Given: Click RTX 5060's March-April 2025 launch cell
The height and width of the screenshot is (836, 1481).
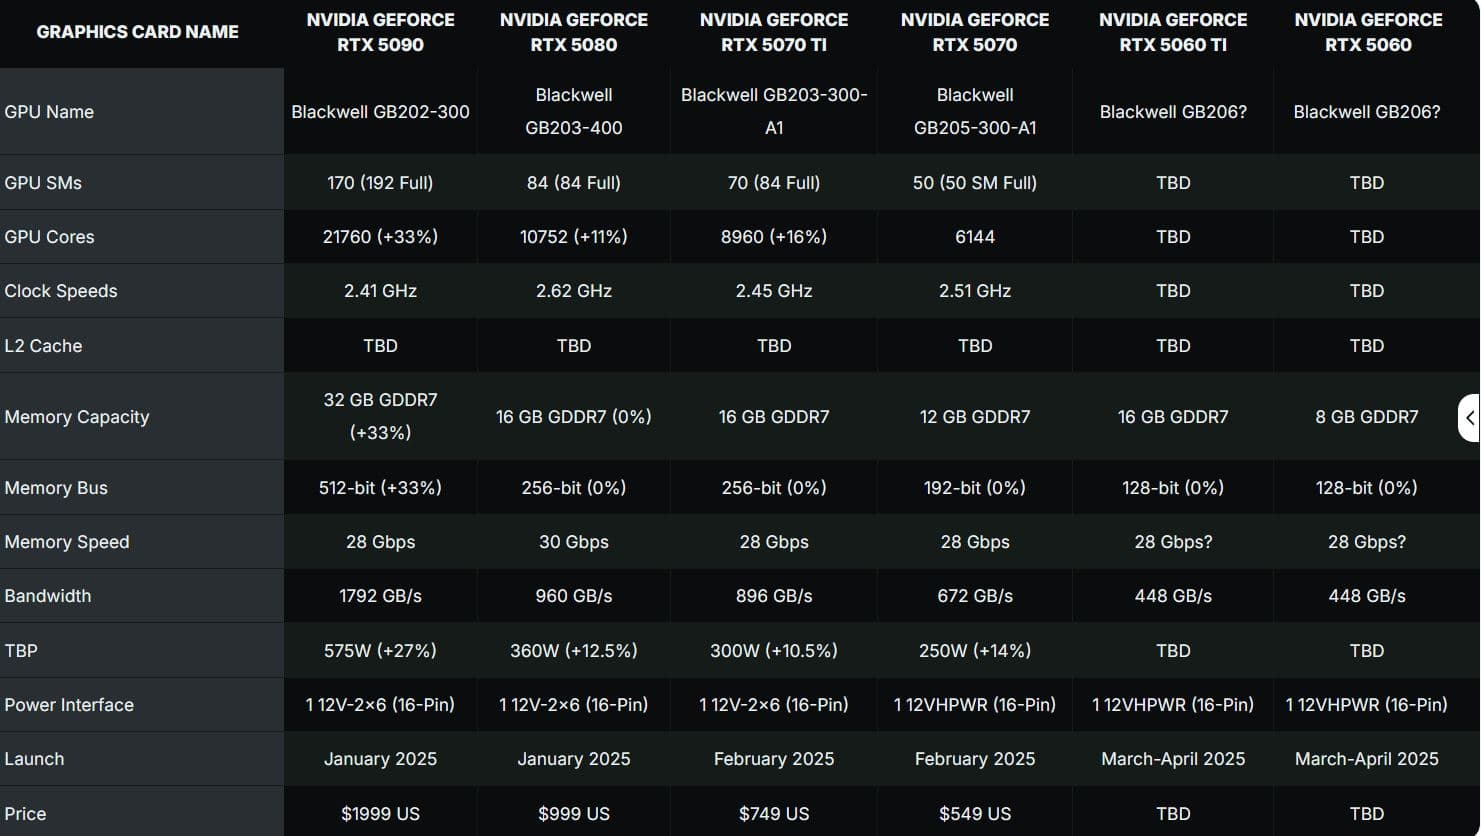Looking at the screenshot, I should pyautogui.click(x=1367, y=759).
